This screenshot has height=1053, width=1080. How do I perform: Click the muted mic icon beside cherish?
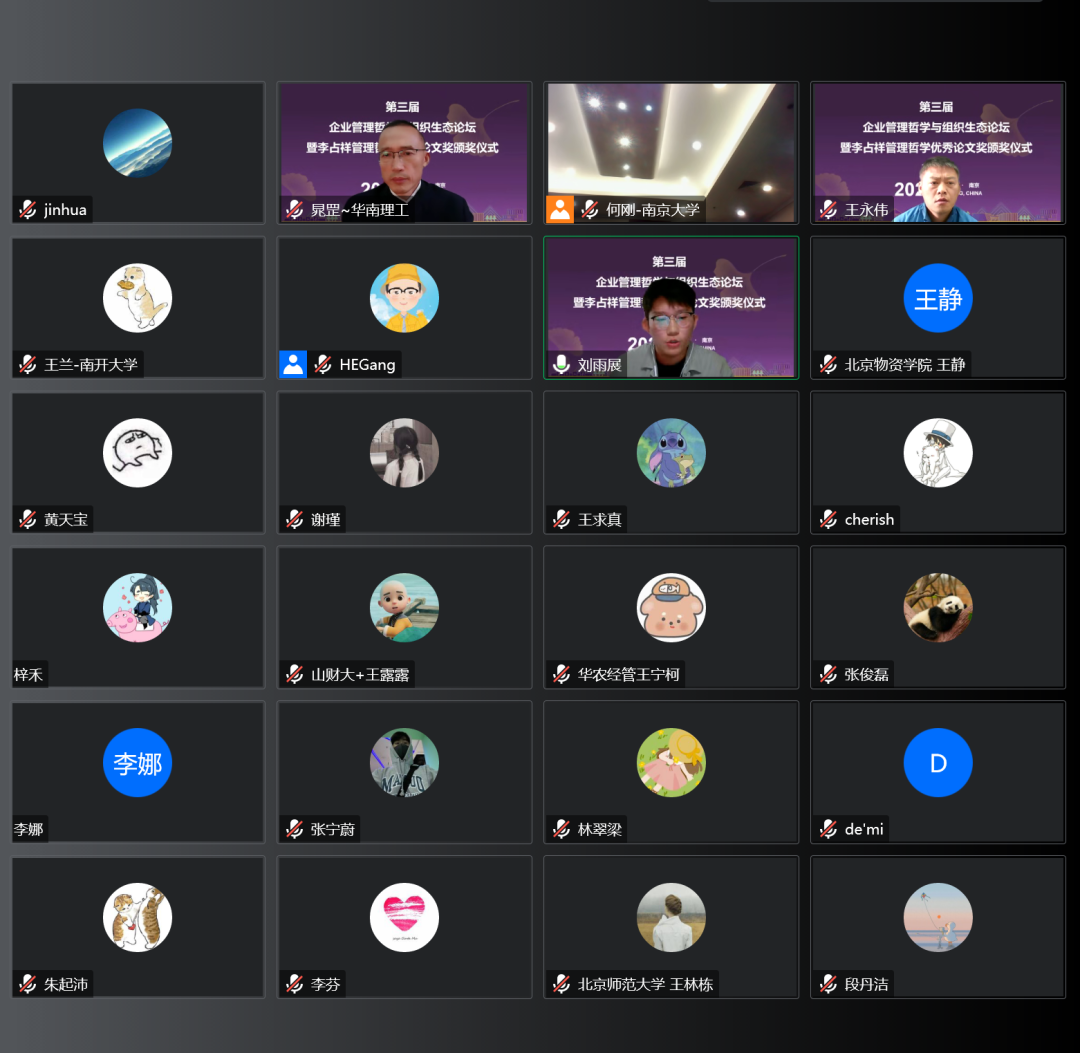click(829, 519)
